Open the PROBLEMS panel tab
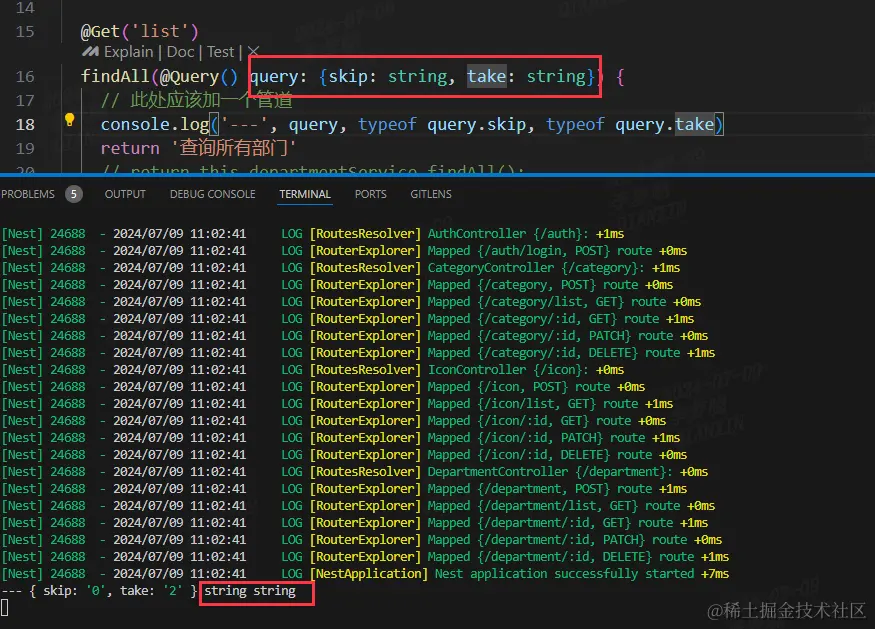 pos(28,194)
